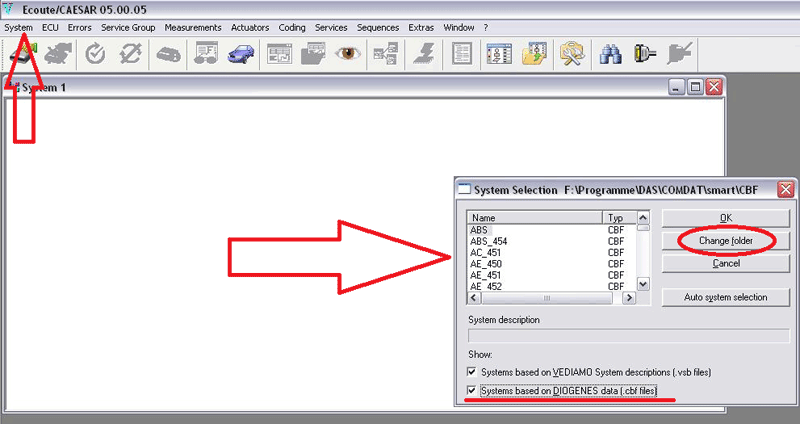Open the Window menu
This screenshot has height=424, width=800.
coord(459,28)
